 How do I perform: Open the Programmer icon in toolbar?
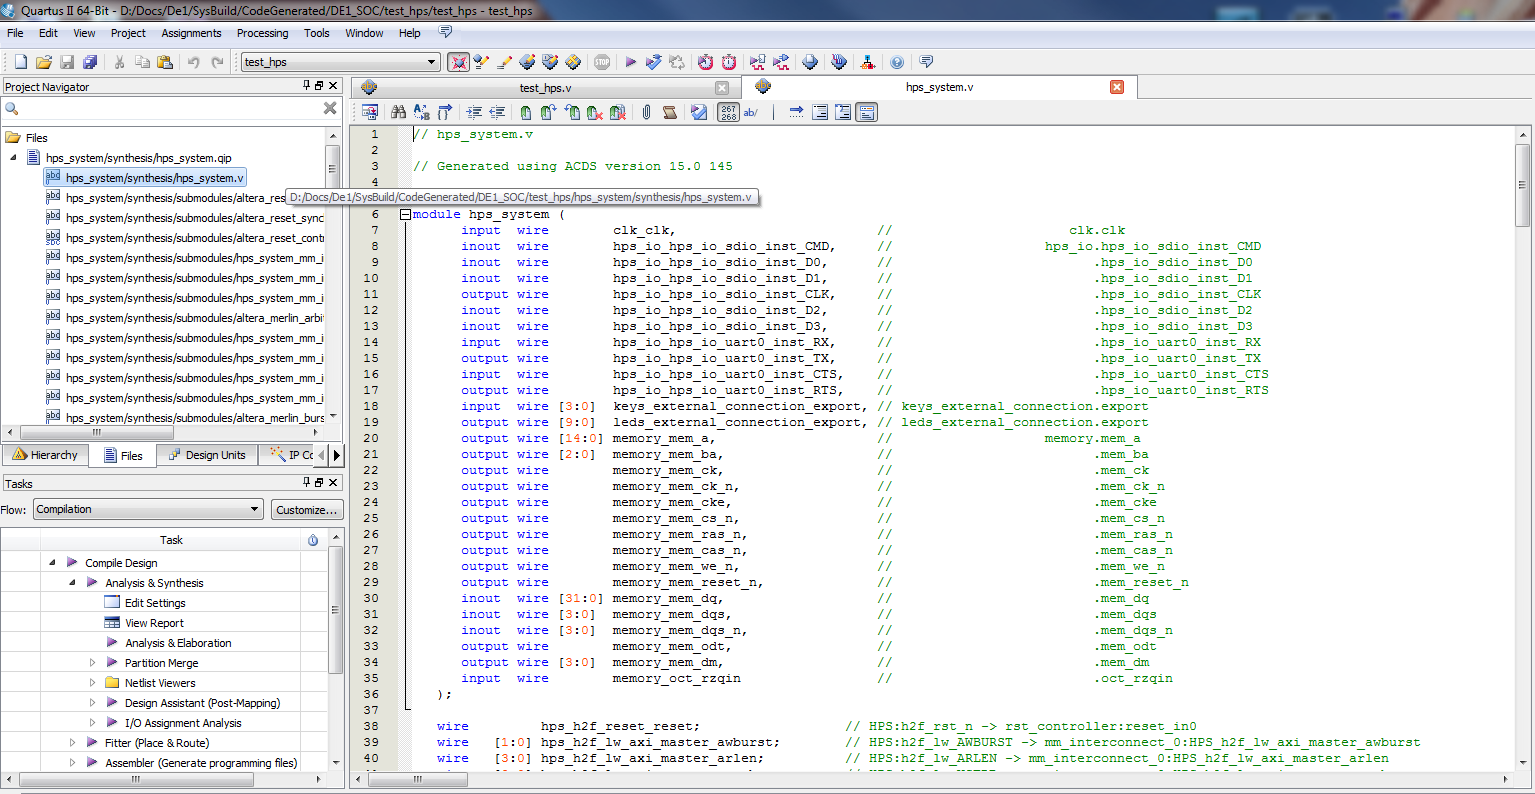(x=839, y=62)
